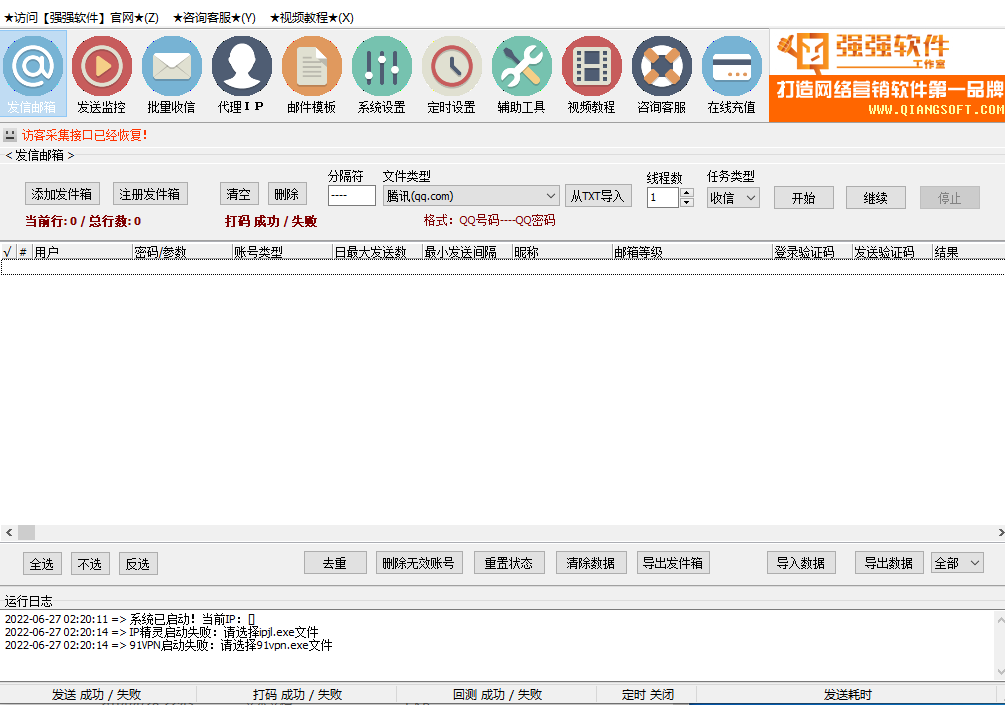The width and height of the screenshot is (1005, 705).
Task: Click the 去重 deduplicate button
Action: pos(335,563)
